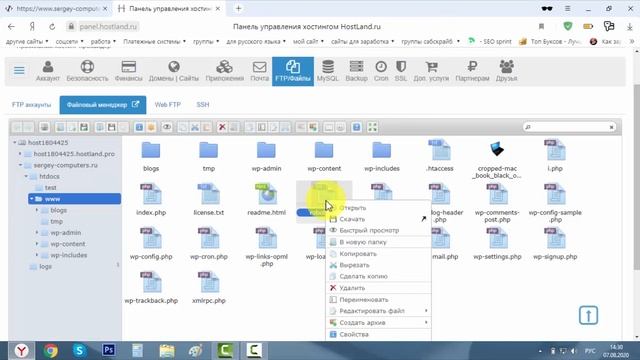The image size is (640, 360).
Task: Collapse the host1804425 tree root
Action: [15, 142]
